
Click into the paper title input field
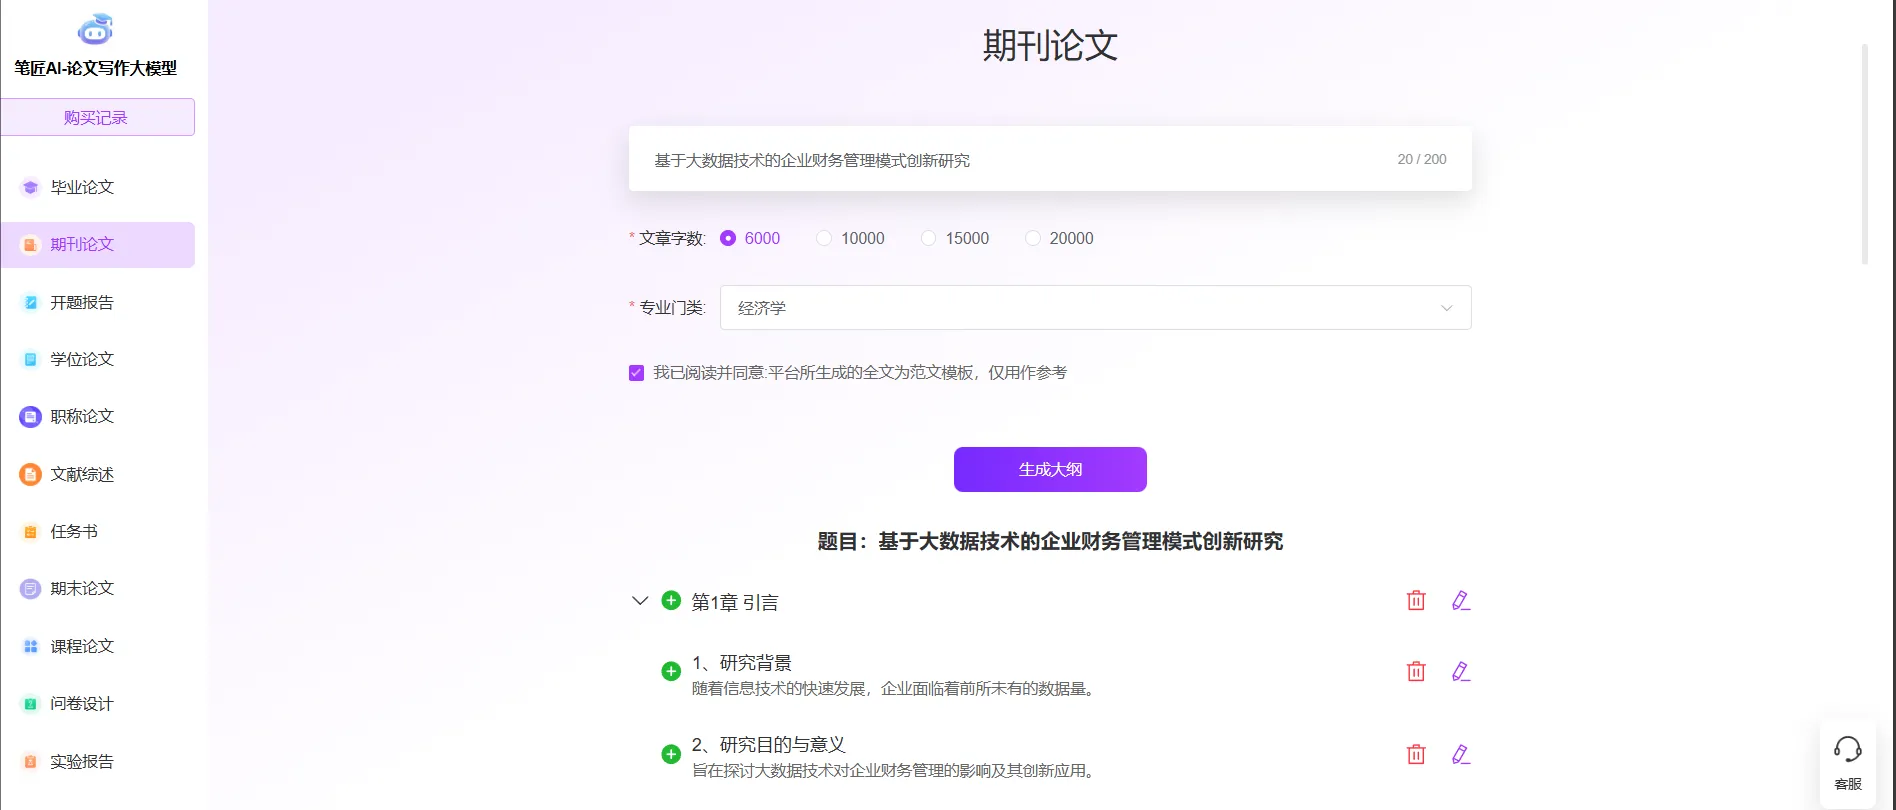(x=1010, y=160)
